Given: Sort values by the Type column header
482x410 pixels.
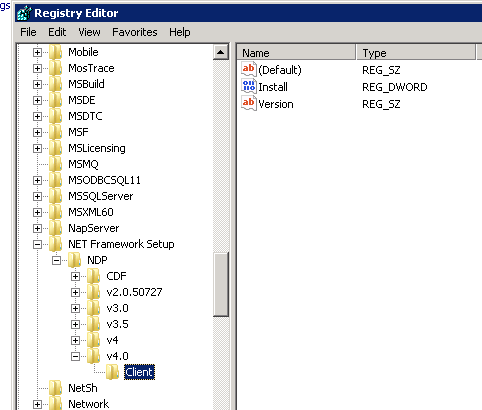Looking at the screenshot, I should (x=416, y=53).
